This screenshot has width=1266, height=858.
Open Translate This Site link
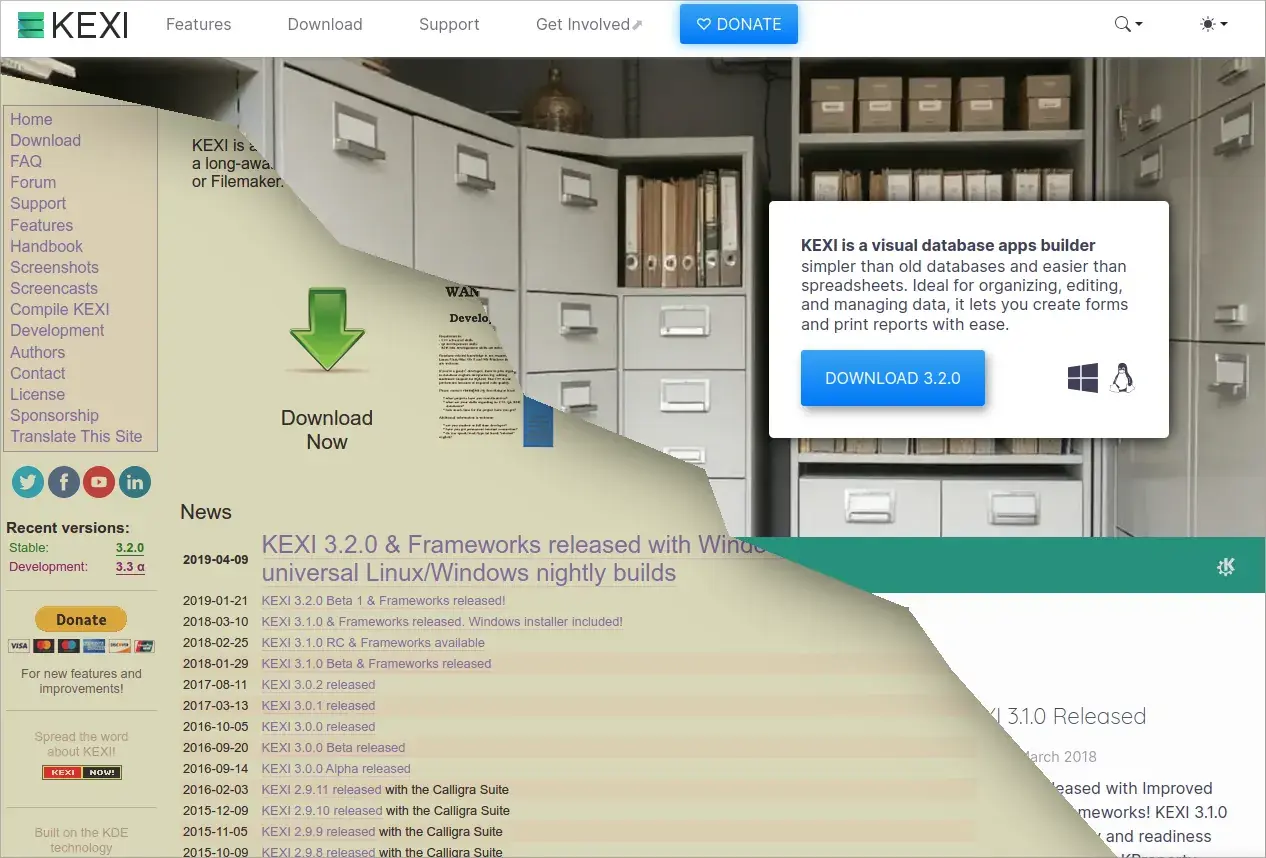coord(76,436)
